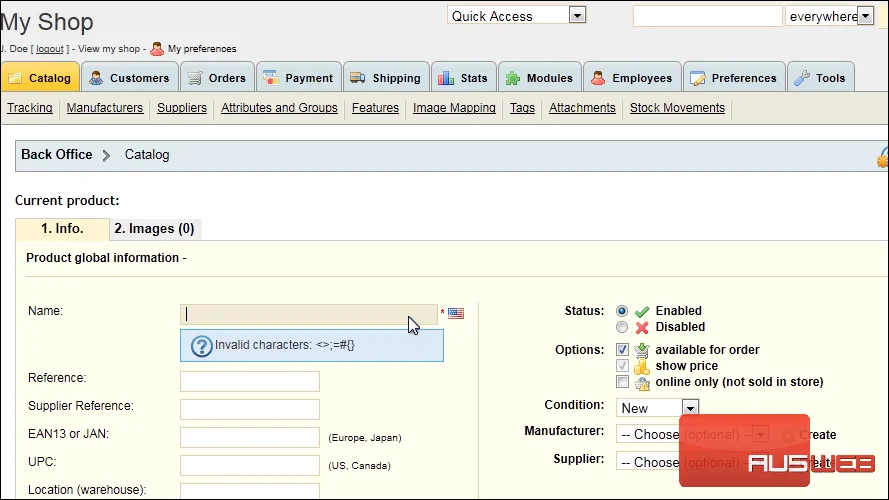Screen dimensions: 889x500
Task: Open the Features submenu link
Action: [x=375, y=108]
